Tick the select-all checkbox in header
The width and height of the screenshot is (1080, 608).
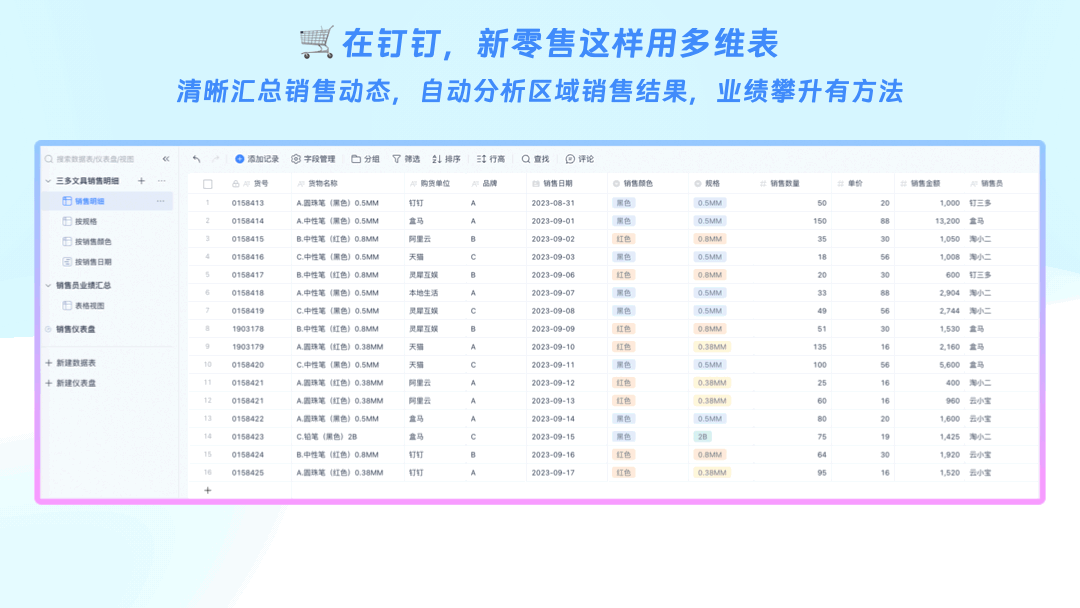[x=207, y=184]
